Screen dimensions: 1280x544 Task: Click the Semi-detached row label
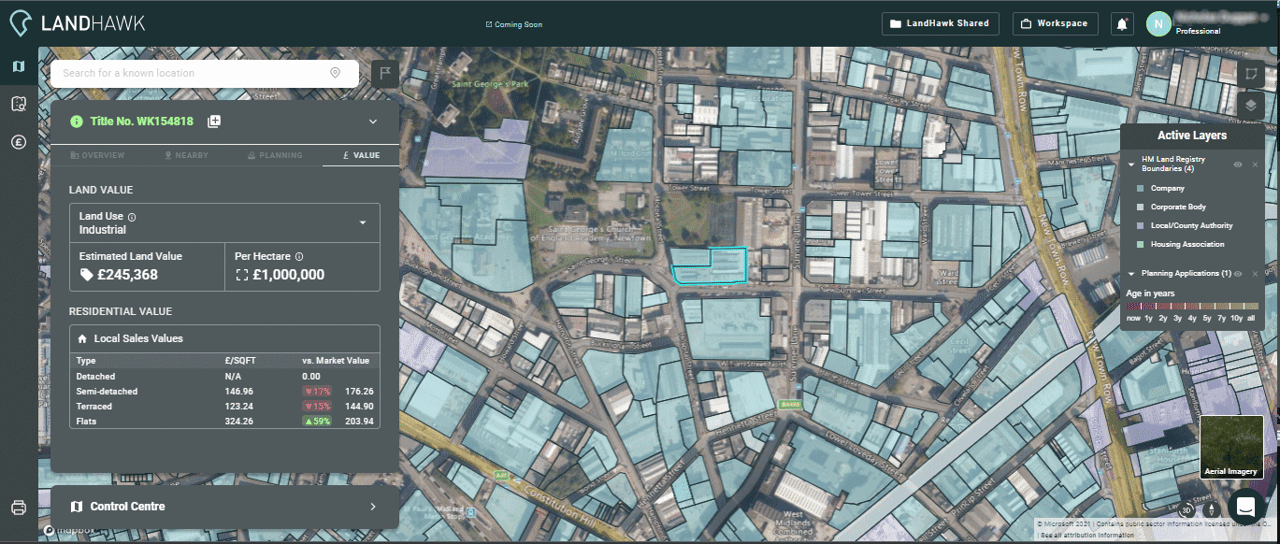click(x=107, y=392)
